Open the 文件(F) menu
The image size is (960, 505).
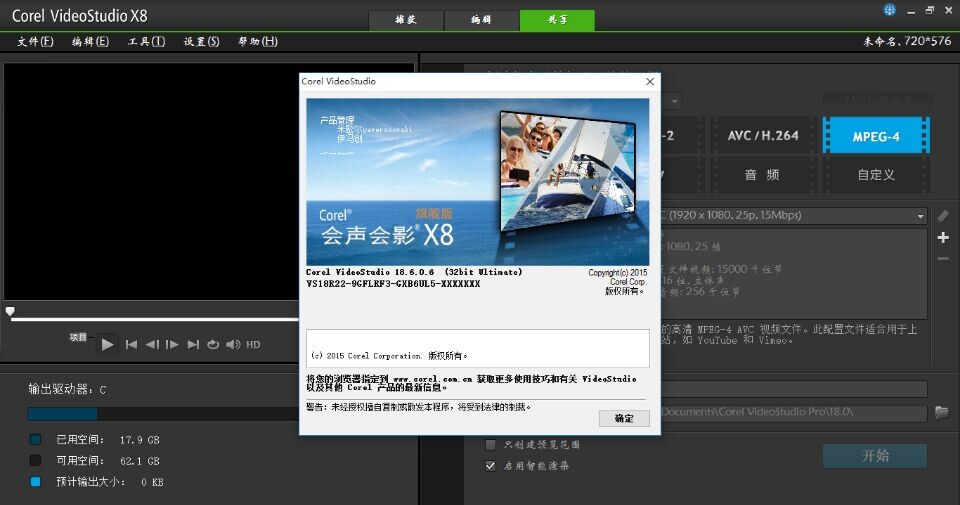[x=36, y=41]
